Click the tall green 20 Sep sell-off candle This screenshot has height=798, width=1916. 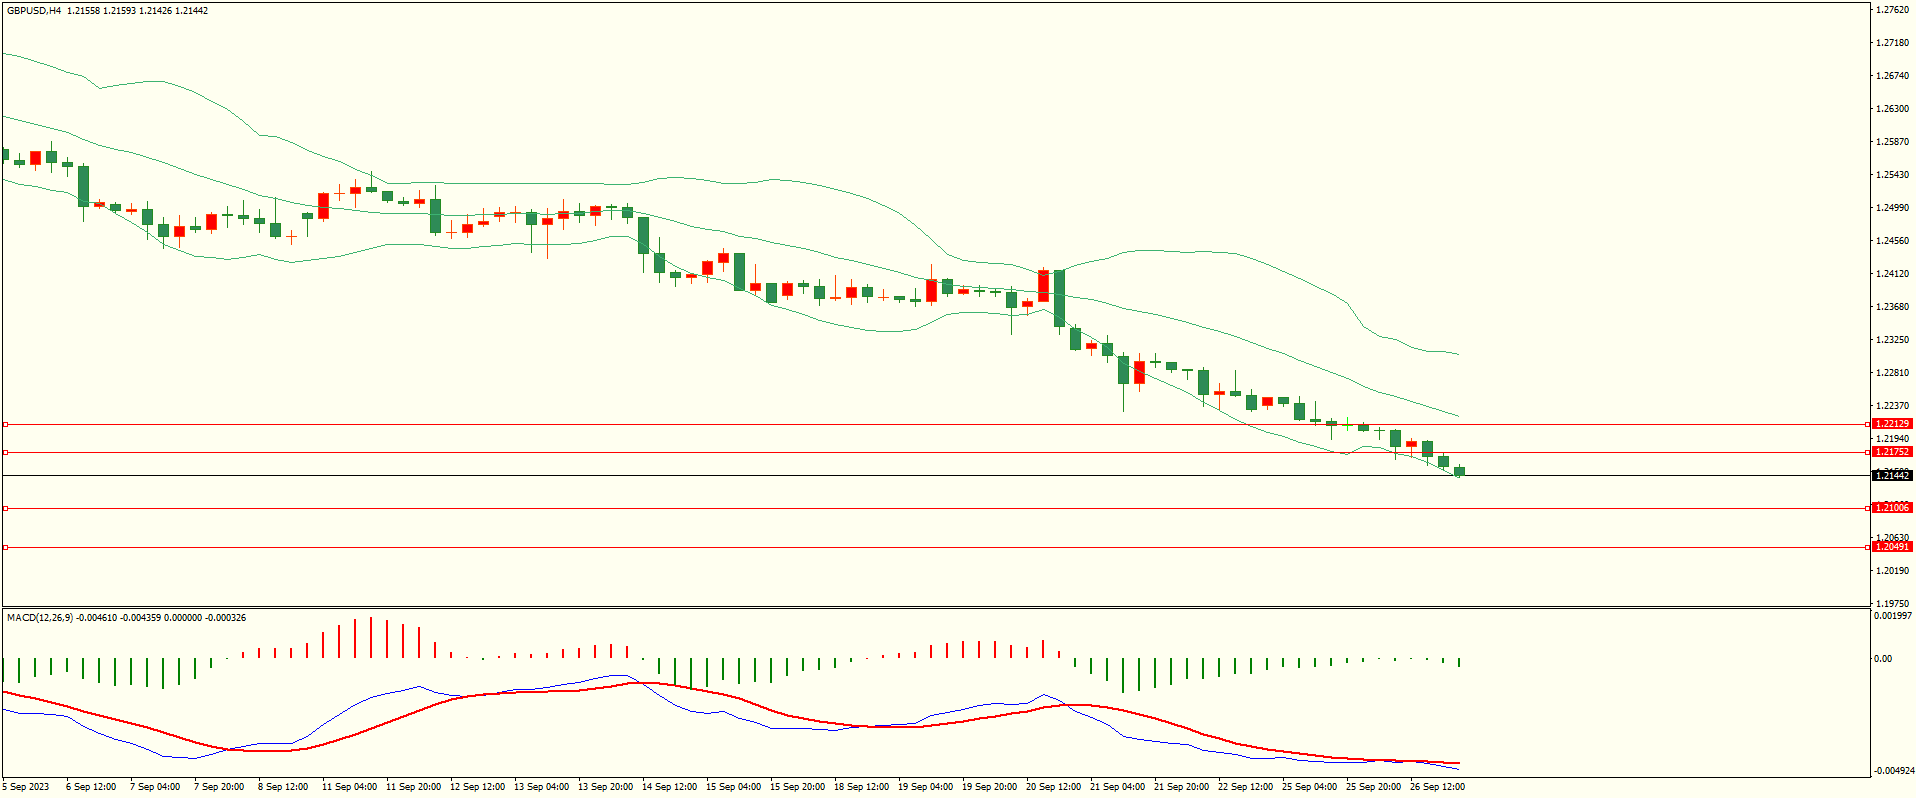1059,298
